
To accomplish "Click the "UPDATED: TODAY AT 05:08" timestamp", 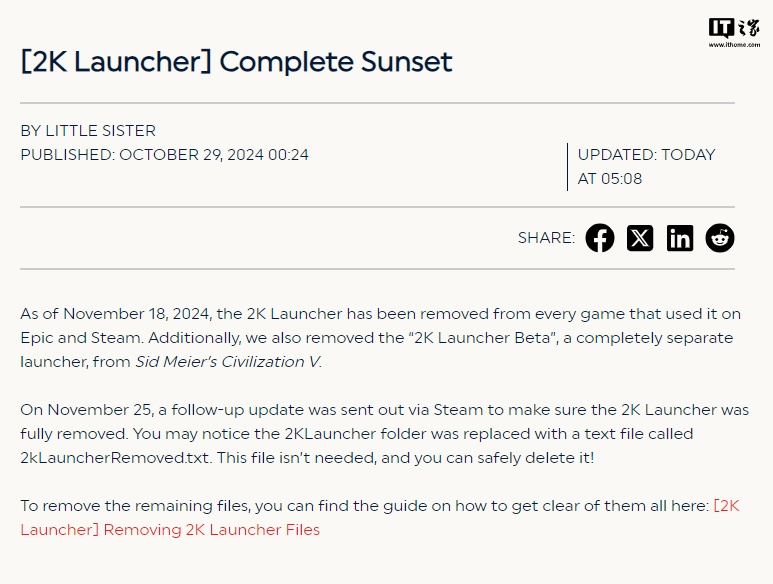I will (x=646, y=167).
